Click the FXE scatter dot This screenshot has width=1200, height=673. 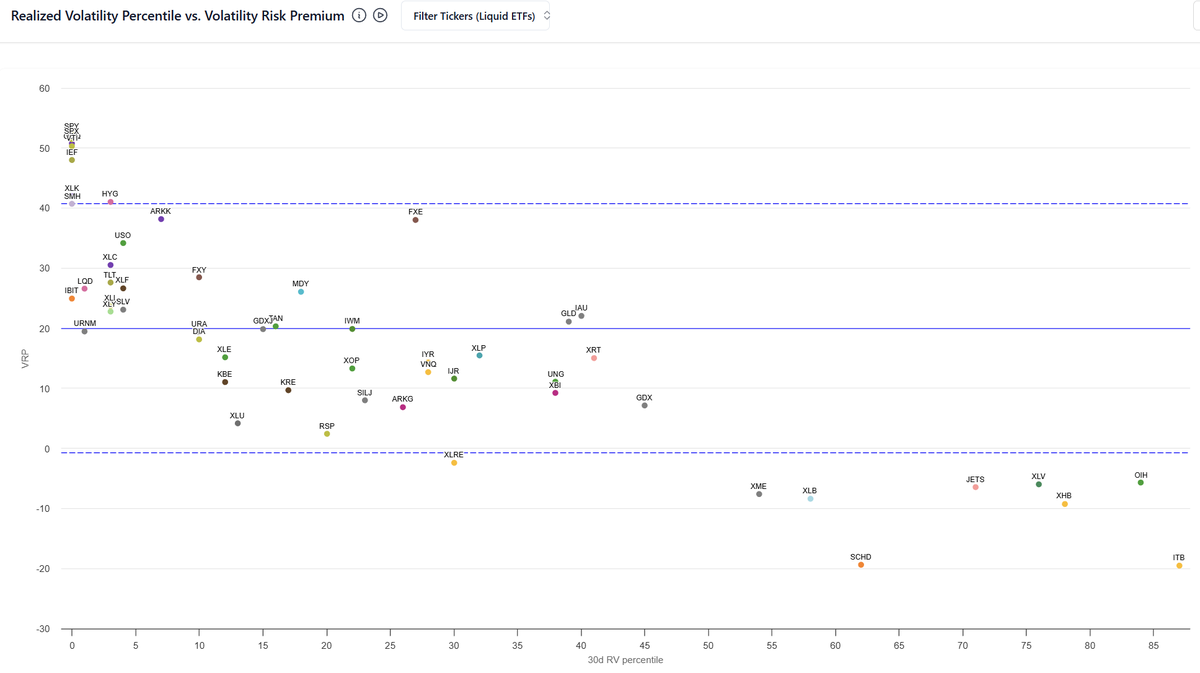[x=416, y=220]
